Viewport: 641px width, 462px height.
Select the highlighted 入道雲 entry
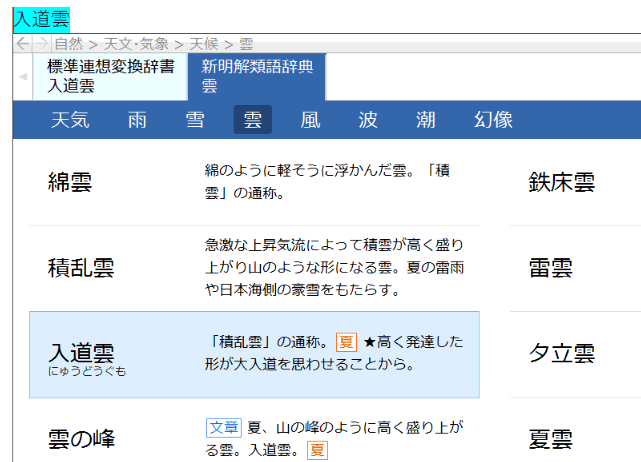(x=254, y=354)
